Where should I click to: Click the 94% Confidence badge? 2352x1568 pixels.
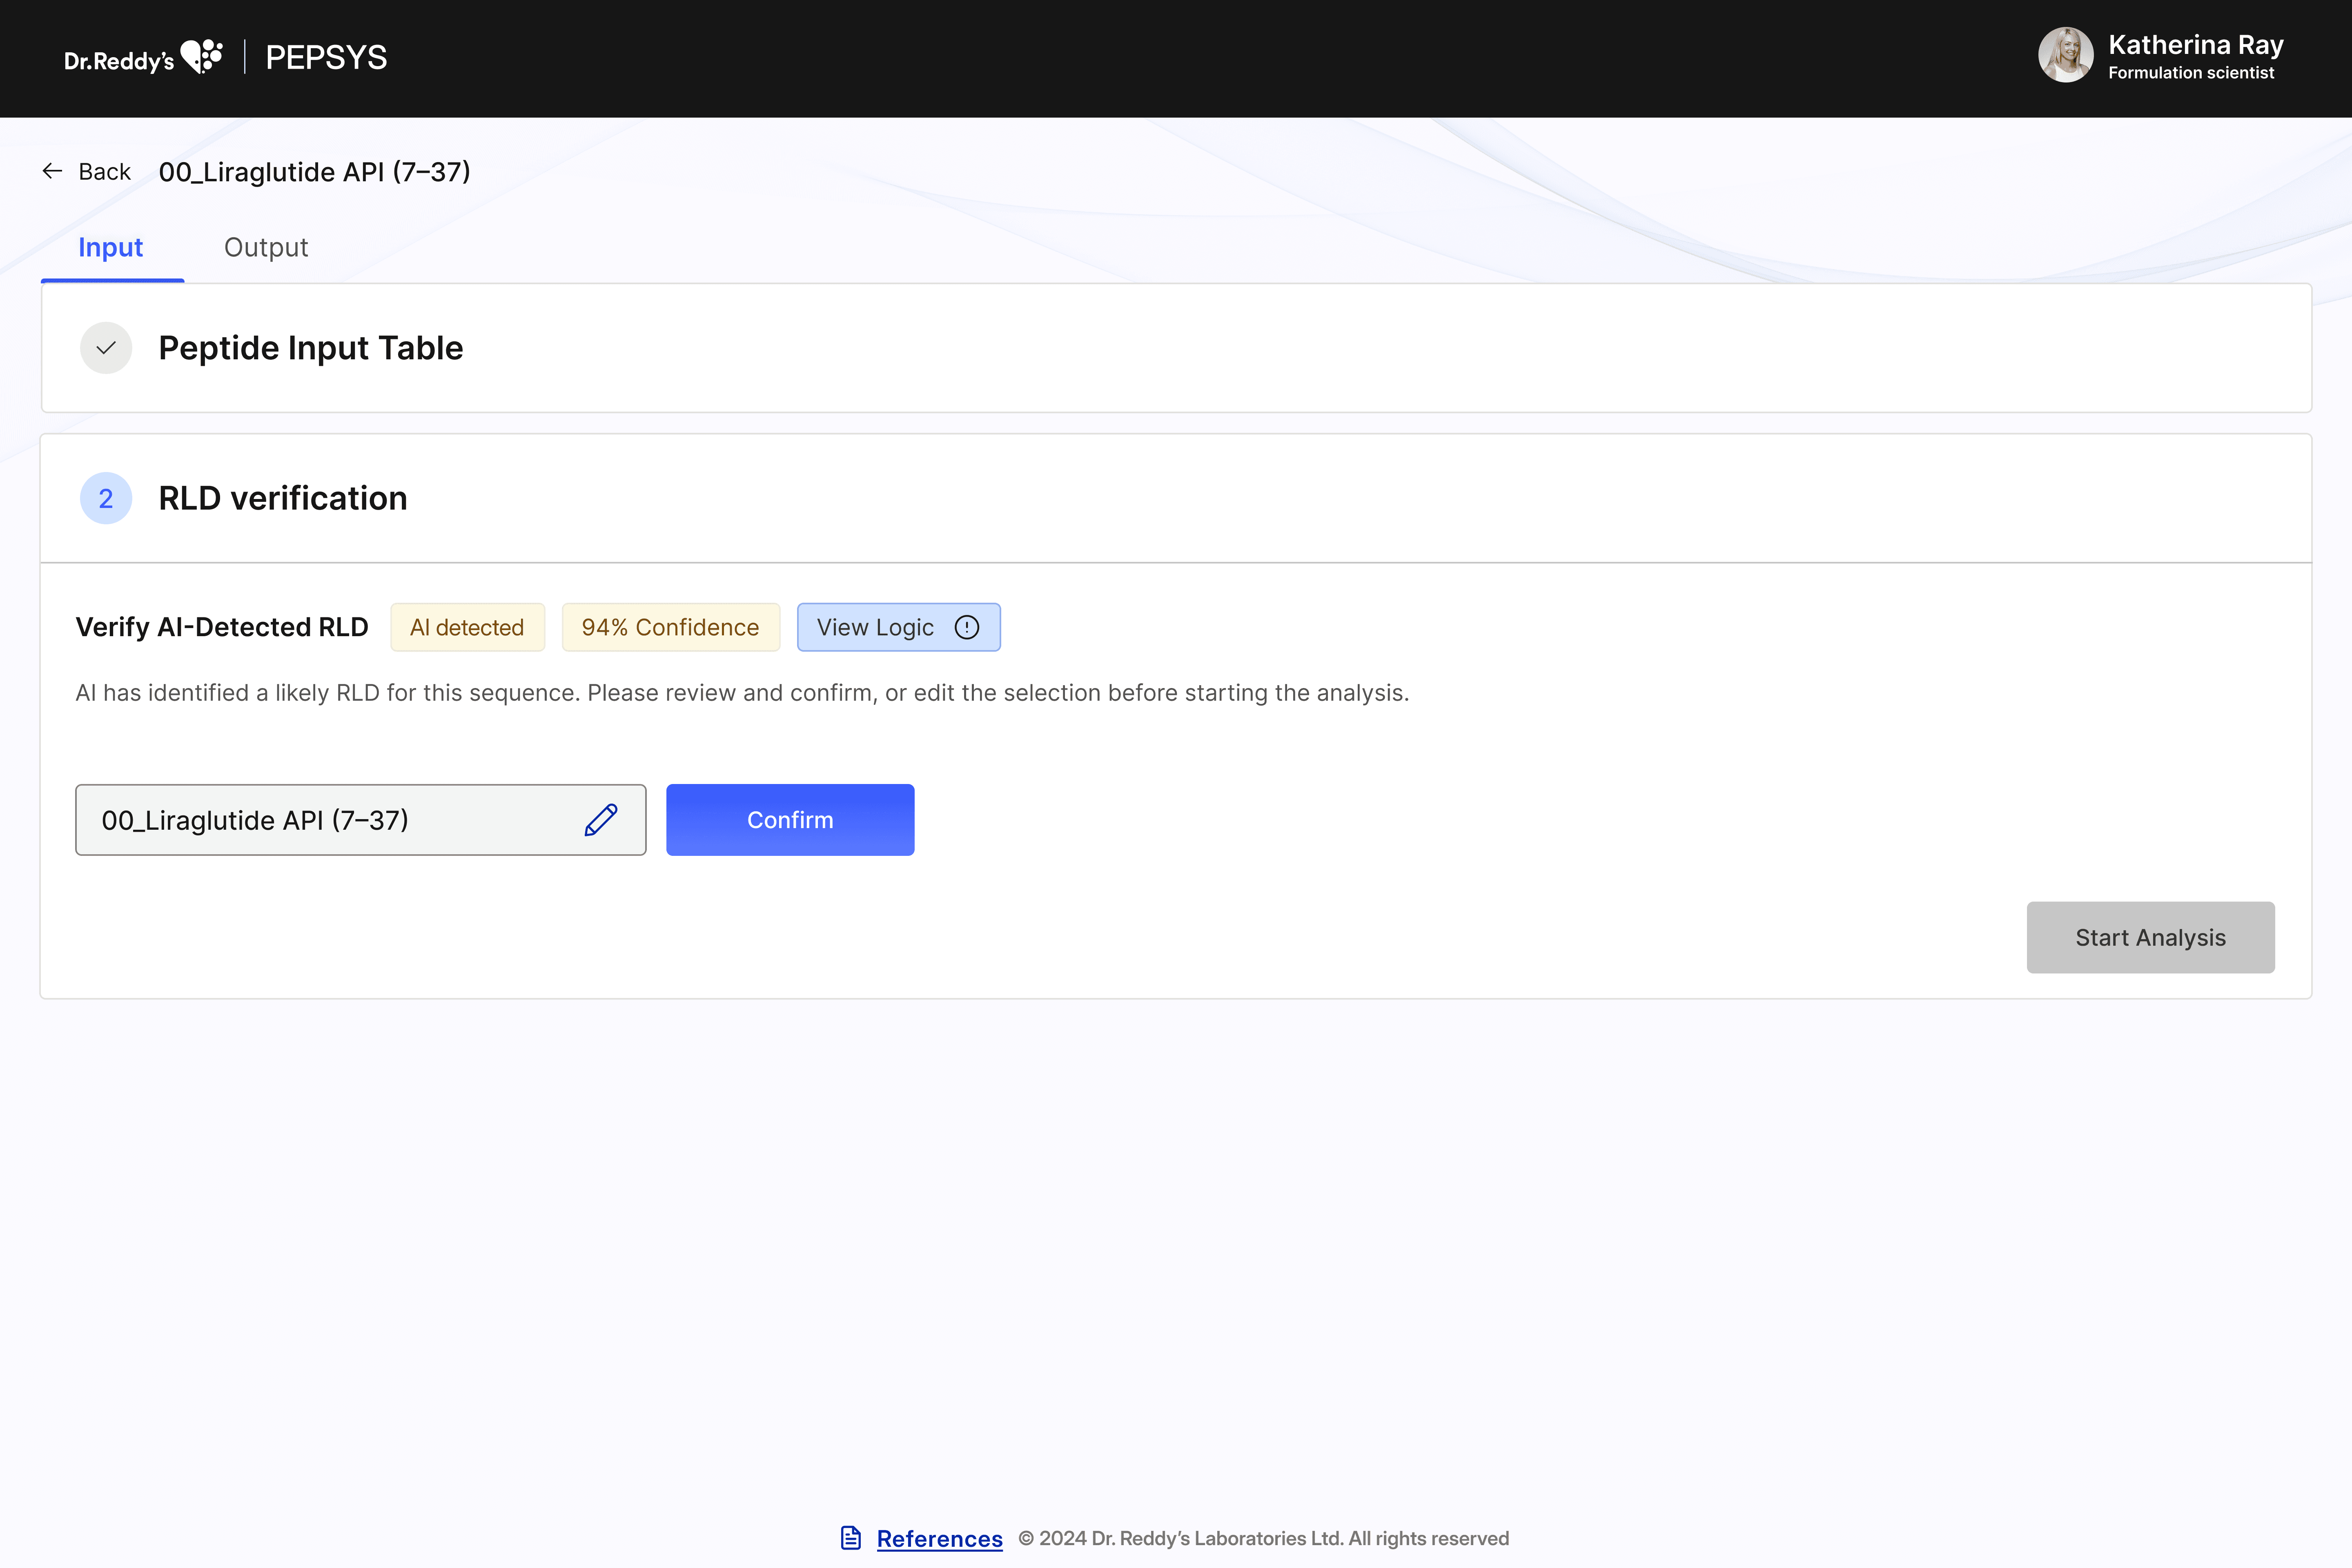point(670,627)
